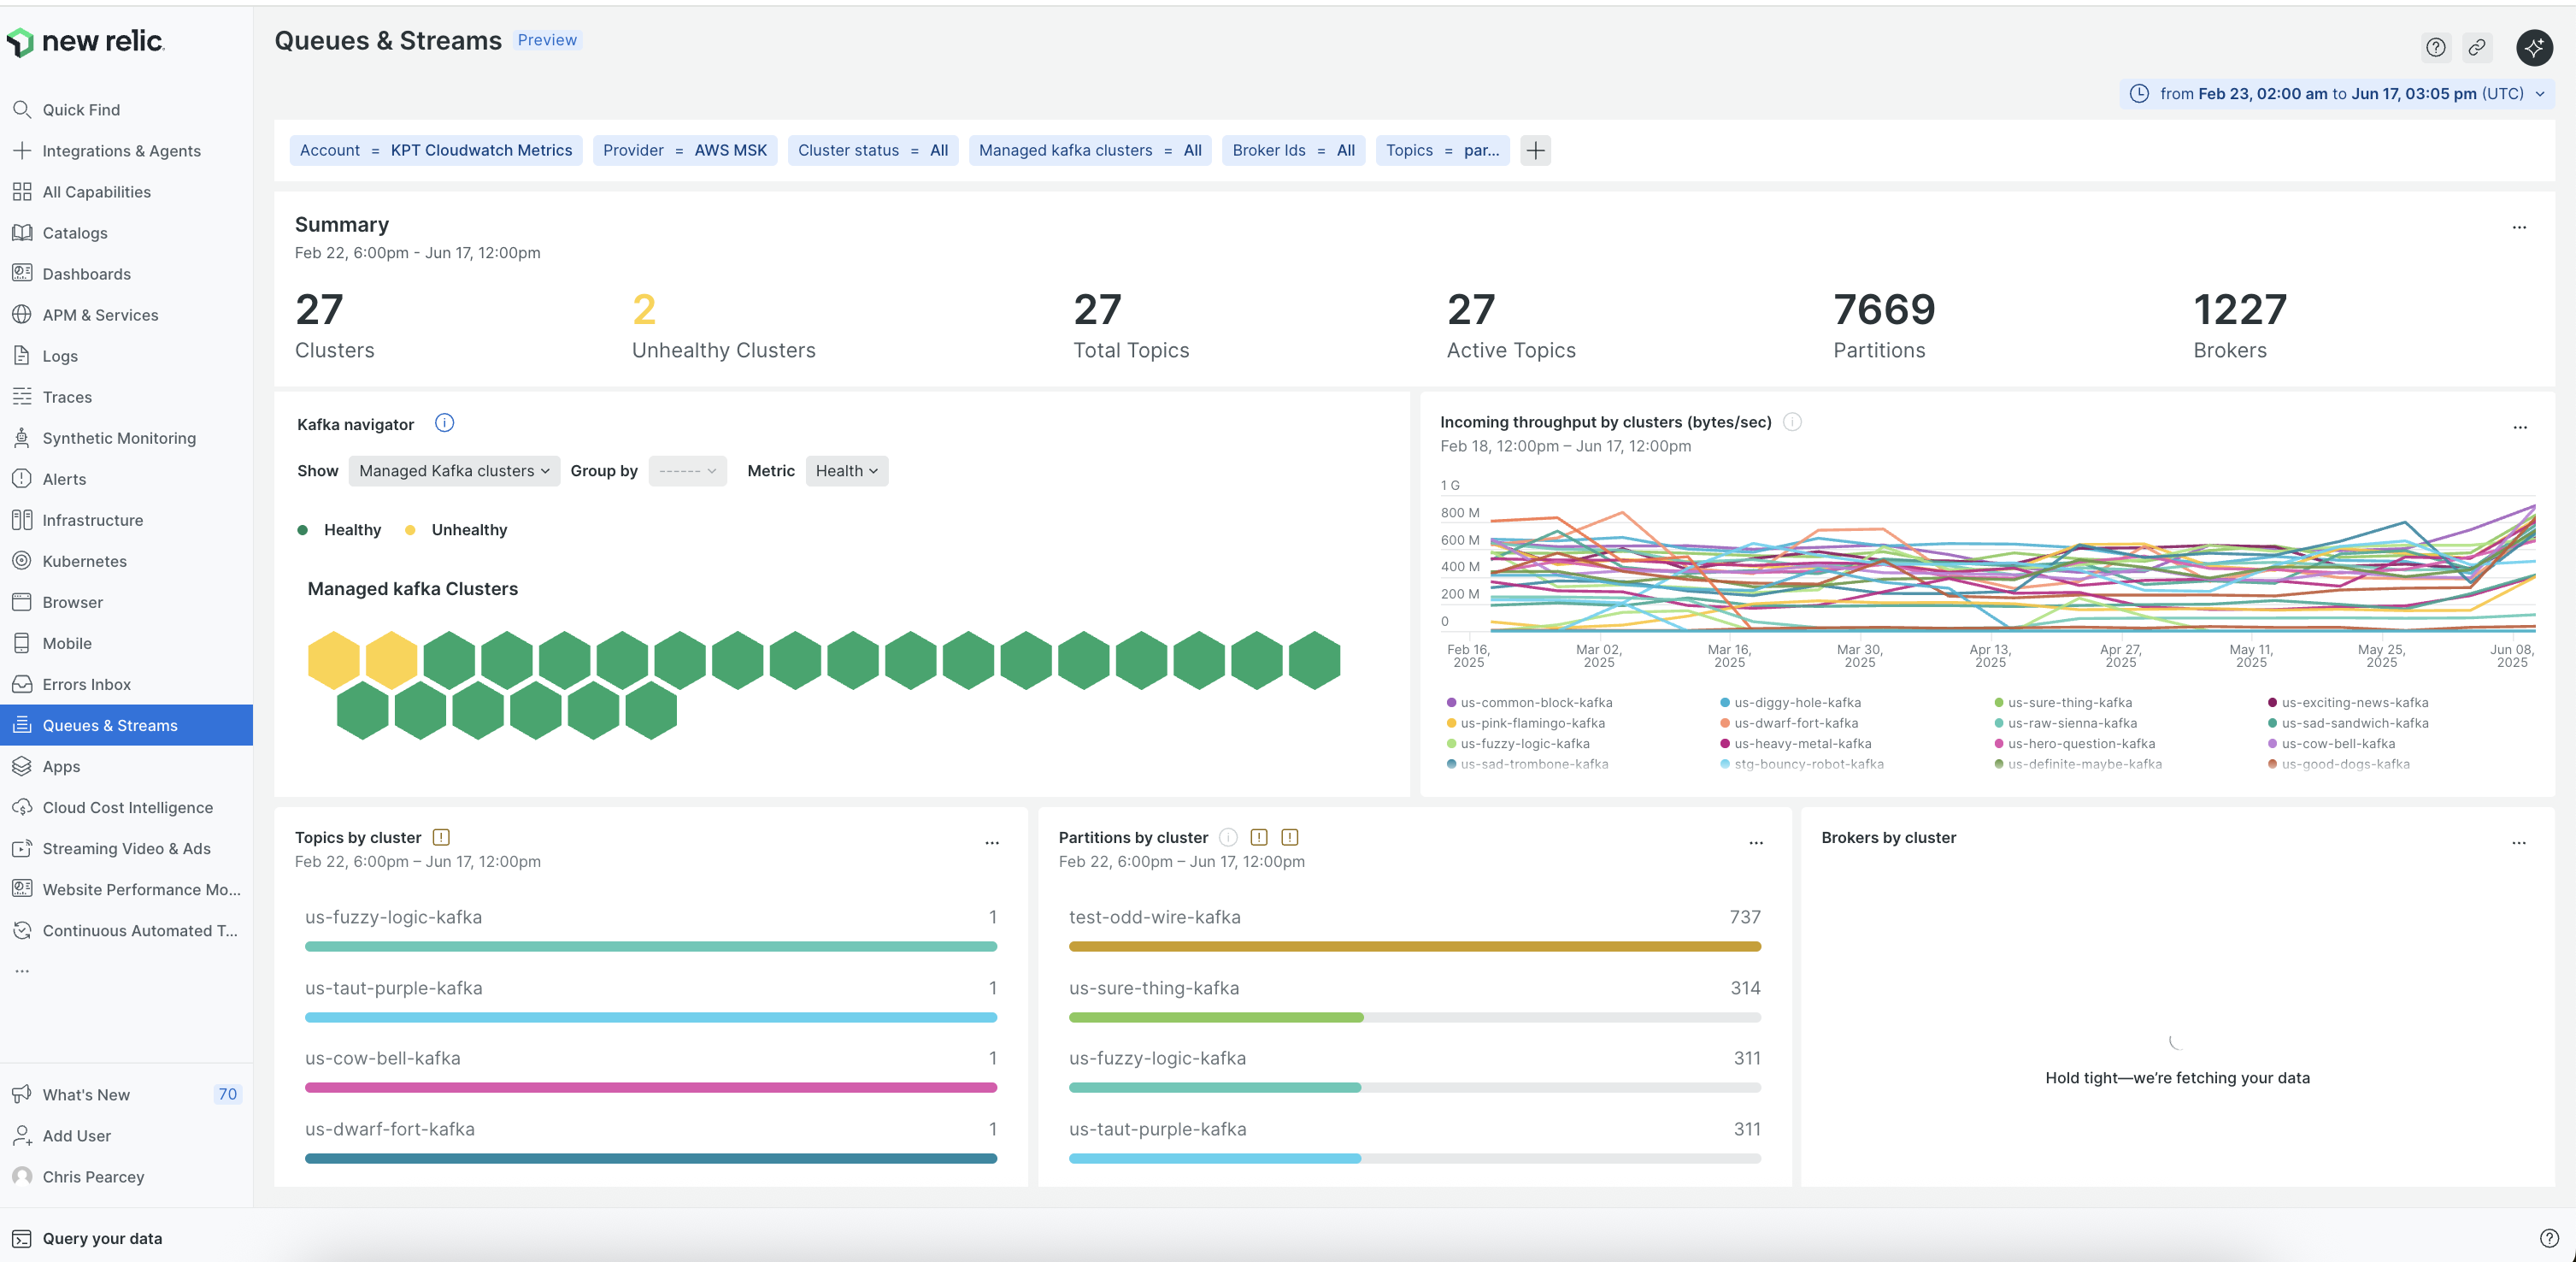Navigate to Kubernetes in the sidebar
The height and width of the screenshot is (1262, 2576).
click(x=84, y=561)
